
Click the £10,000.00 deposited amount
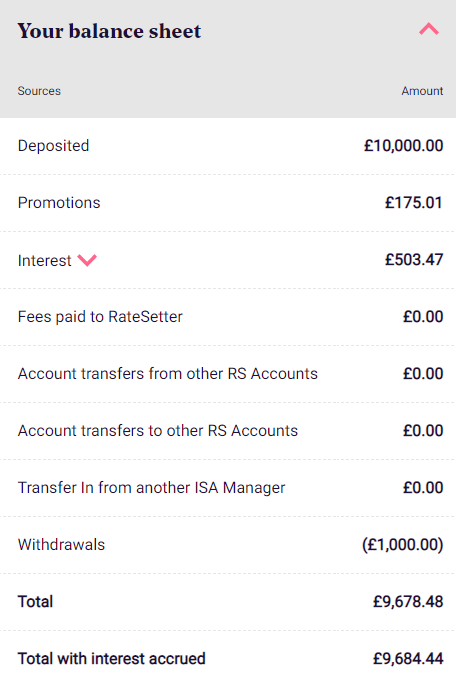404,146
